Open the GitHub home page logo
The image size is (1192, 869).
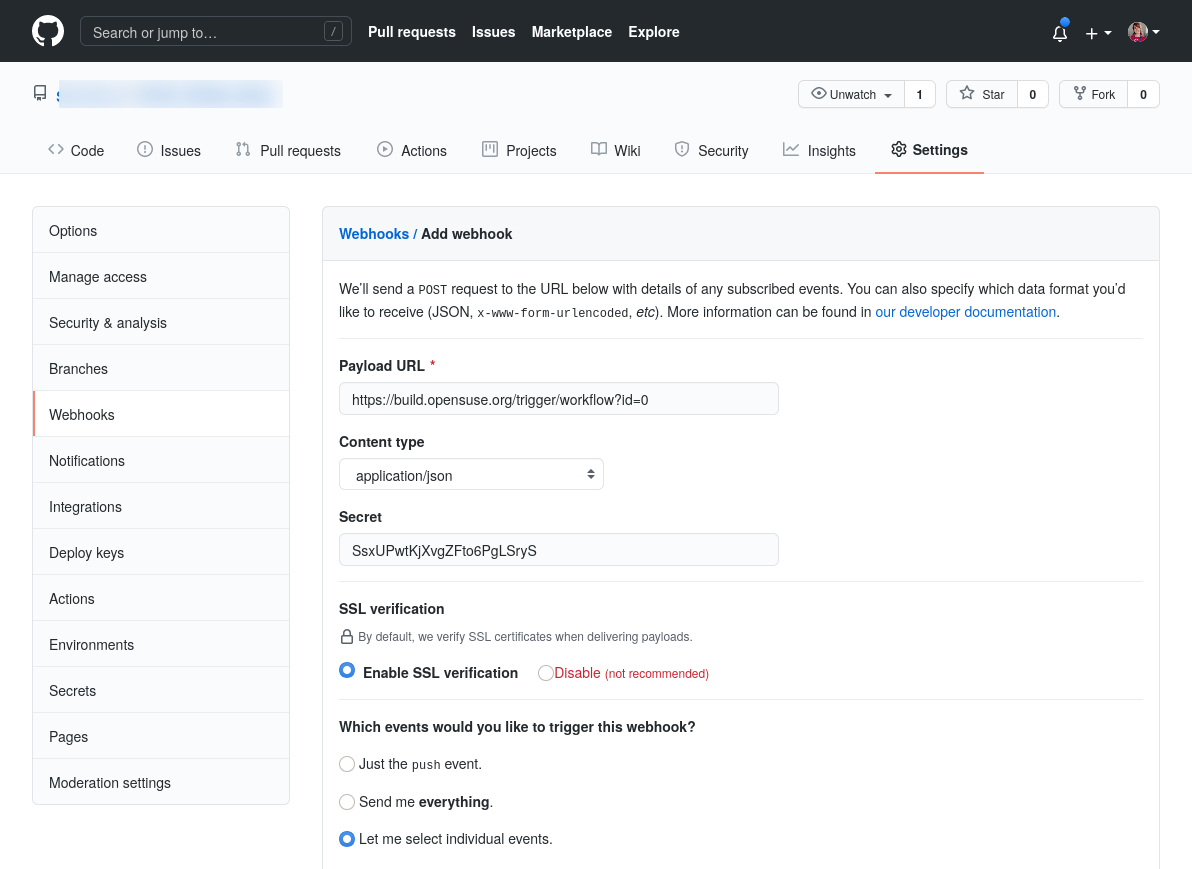(x=47, y=31)
